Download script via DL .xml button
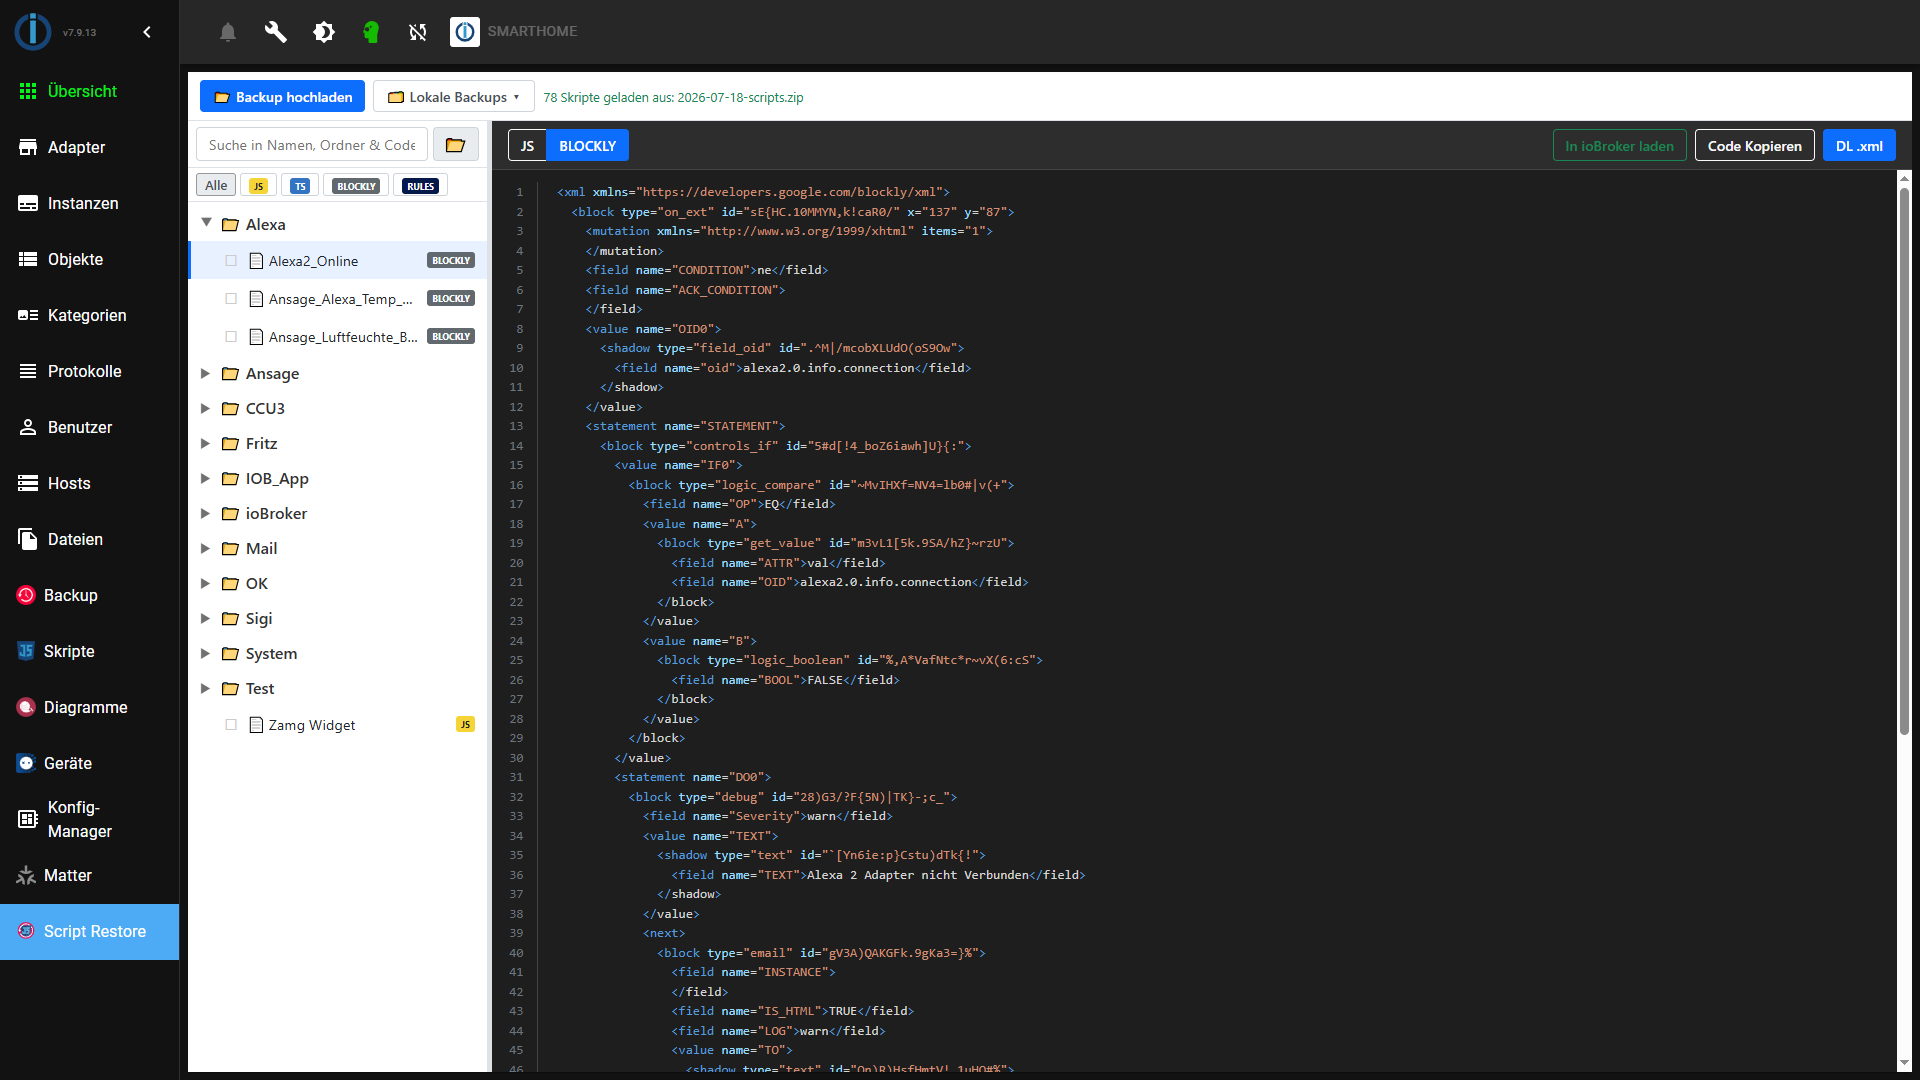Viewport: 1920px width, 1080px height. coord(1859,146)
